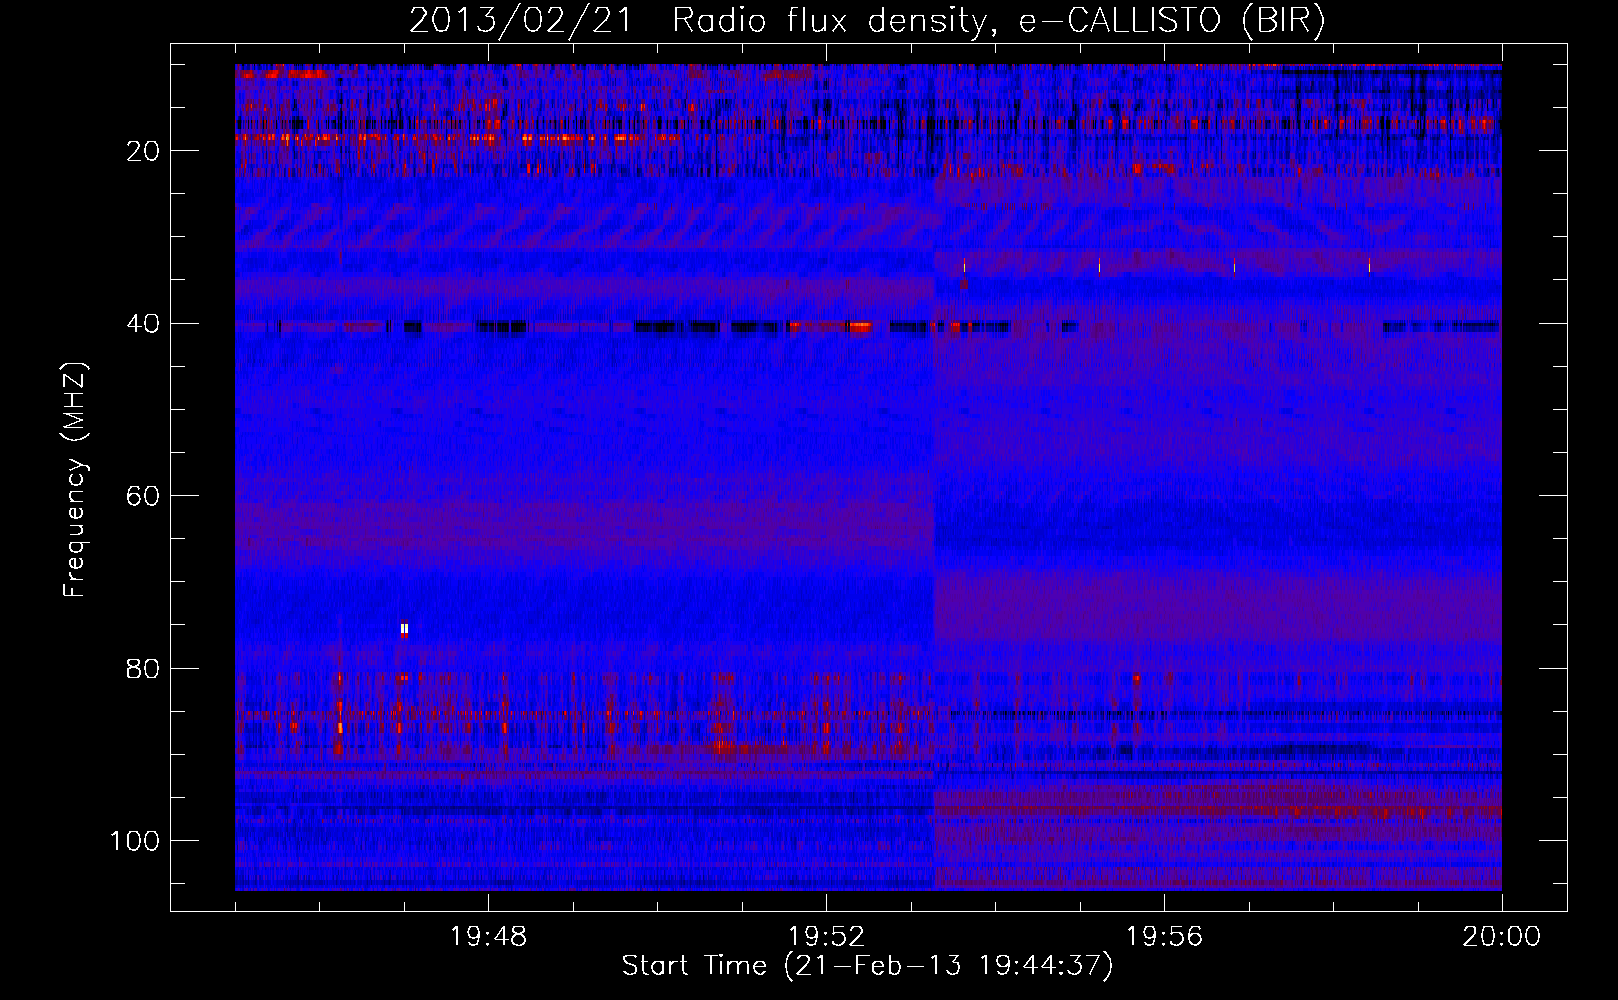Select the 19:48 time tick label
The height and width of the screenshot is (1000, 1618).
point(488,937)
